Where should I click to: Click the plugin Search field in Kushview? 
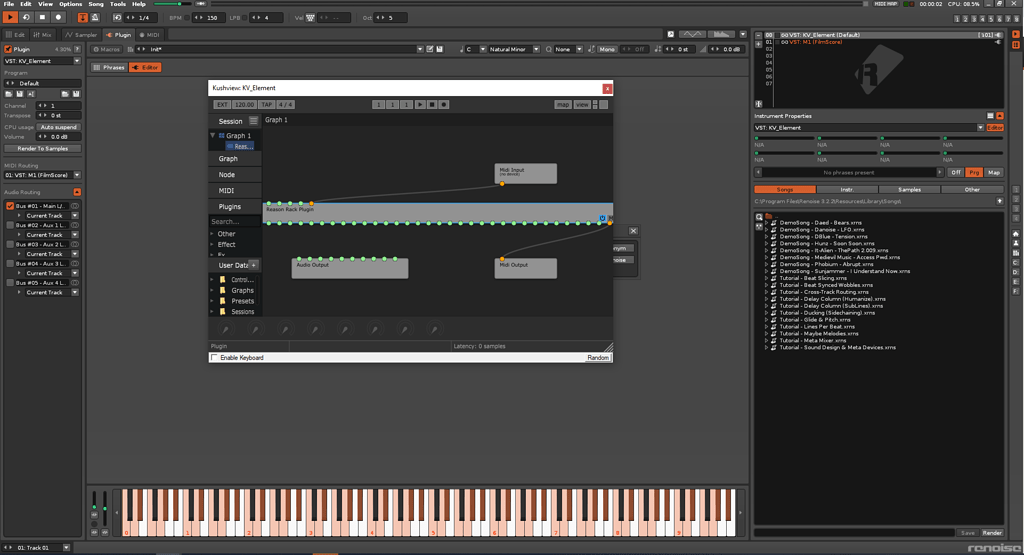point(235,221)
